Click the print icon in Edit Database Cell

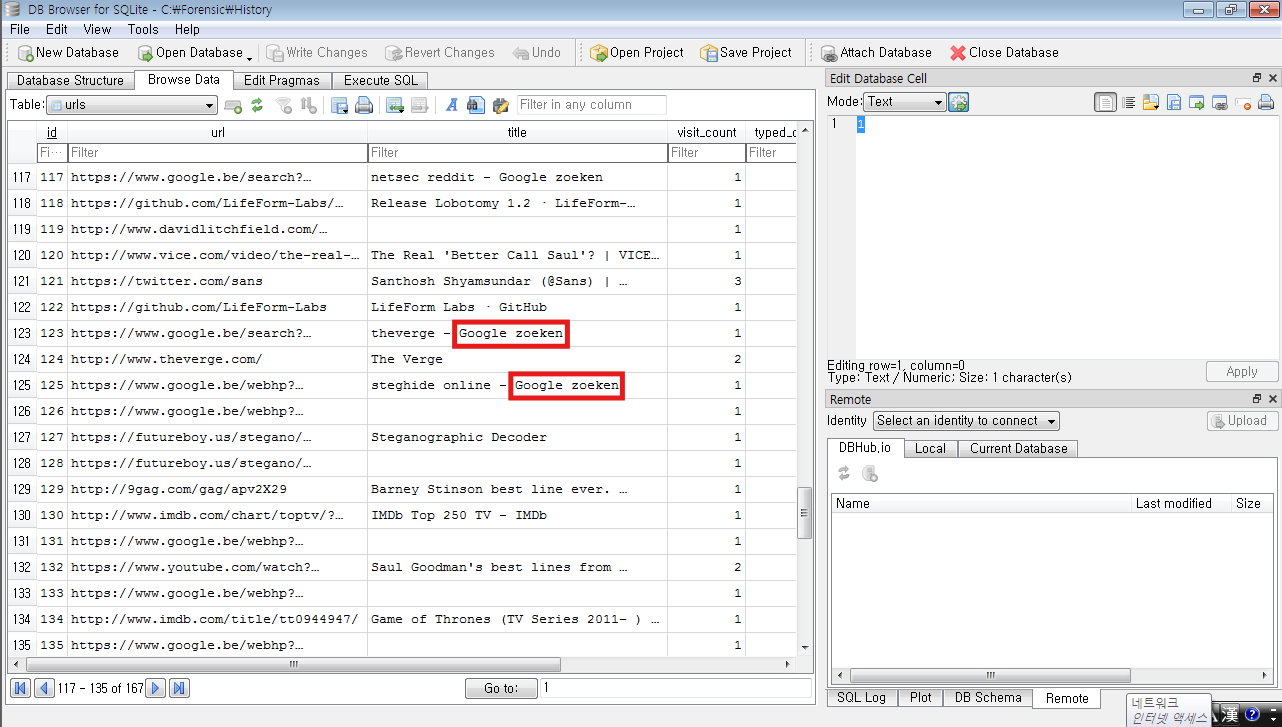point(1265,102)
